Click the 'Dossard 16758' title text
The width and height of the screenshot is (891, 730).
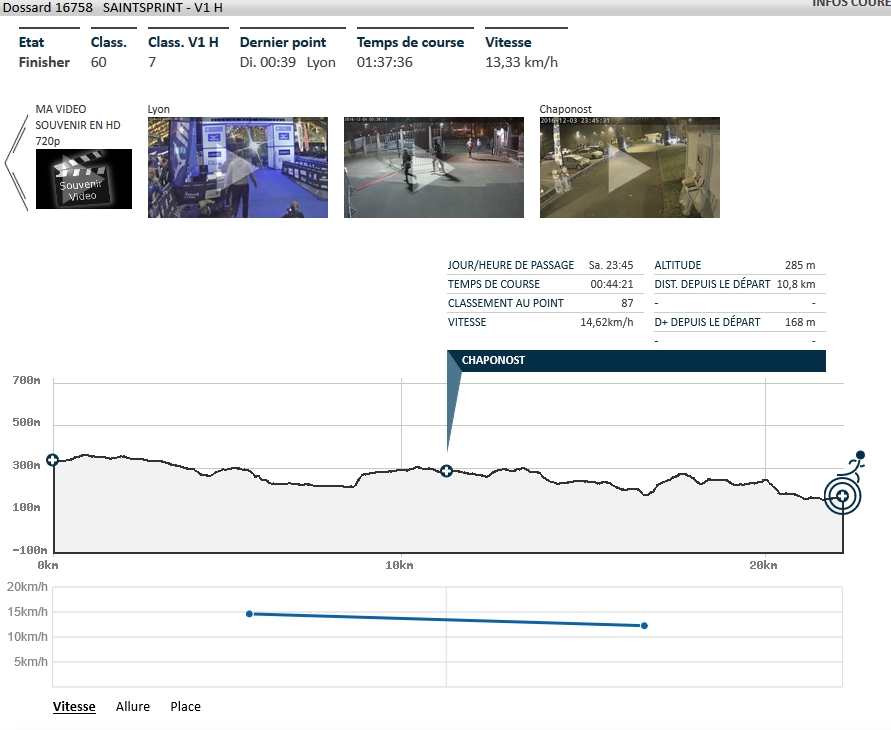click(48, 7)
